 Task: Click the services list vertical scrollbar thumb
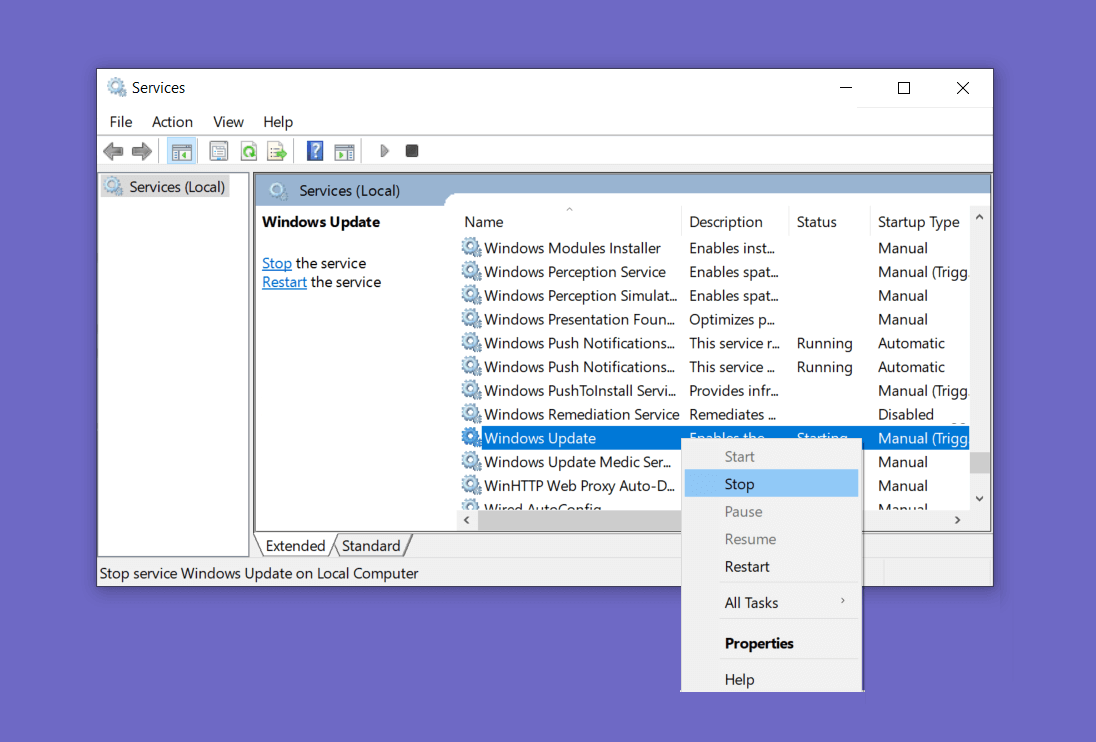[979, 462]
